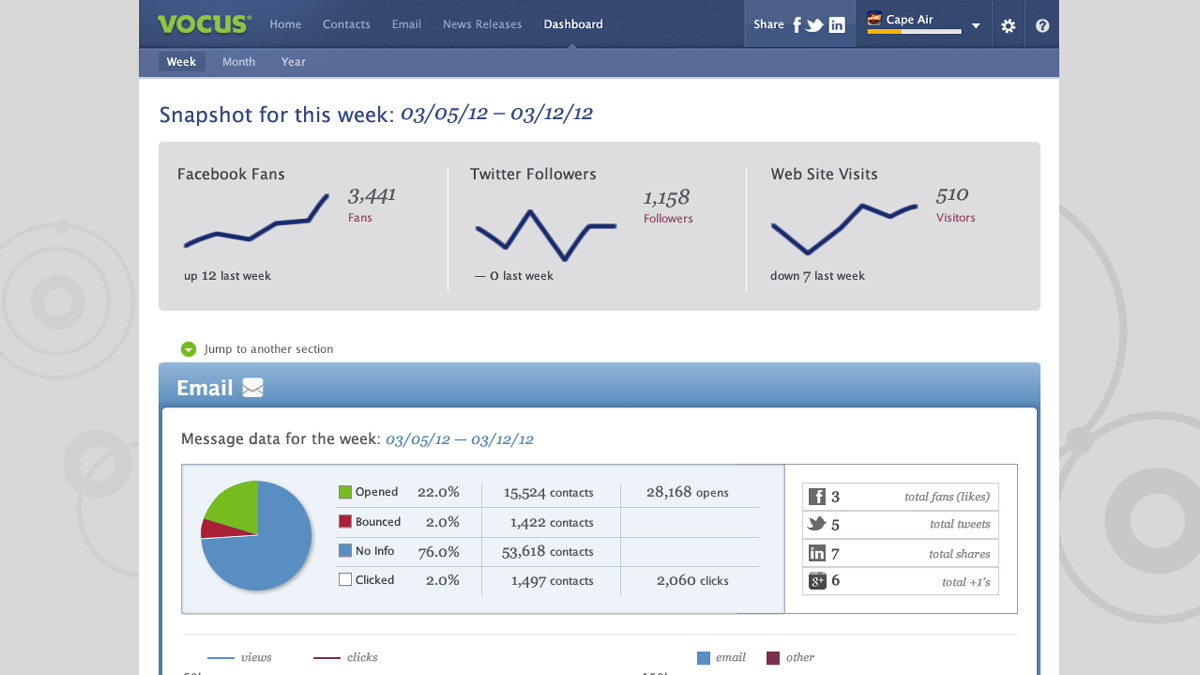Share the dashboard via the Twitter icon
The width and height of the screenshot is (1200, 675).
[x=815, y=24]
